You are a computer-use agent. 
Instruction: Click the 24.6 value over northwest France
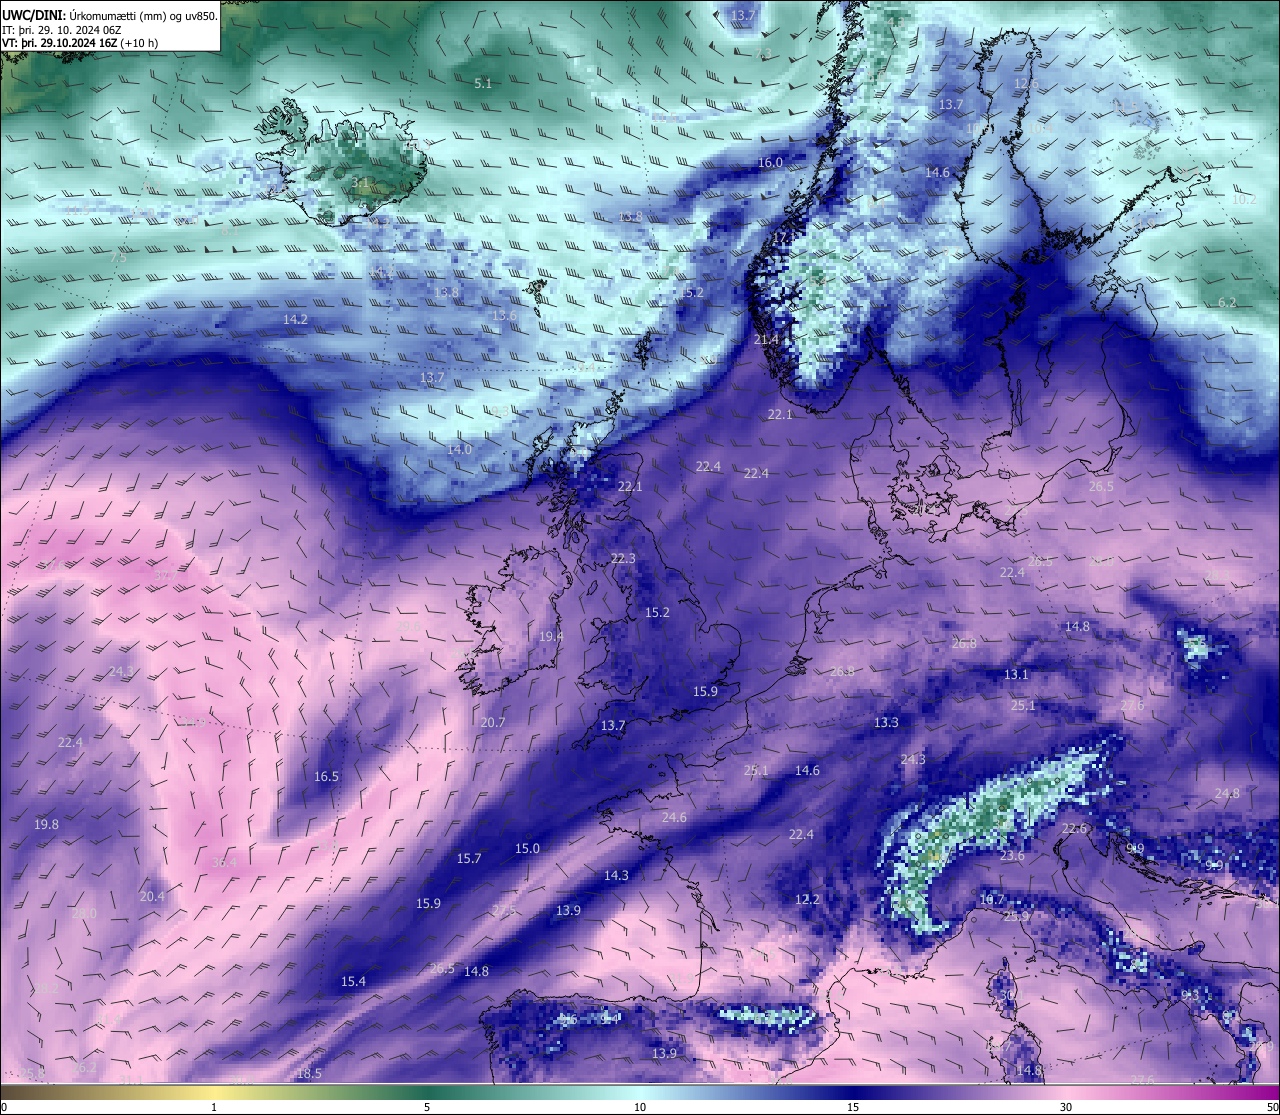point(674,818)
